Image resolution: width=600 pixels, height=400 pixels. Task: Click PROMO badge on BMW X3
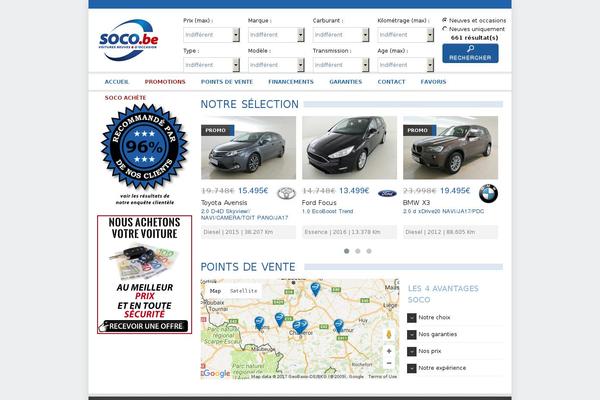(419, 130)
